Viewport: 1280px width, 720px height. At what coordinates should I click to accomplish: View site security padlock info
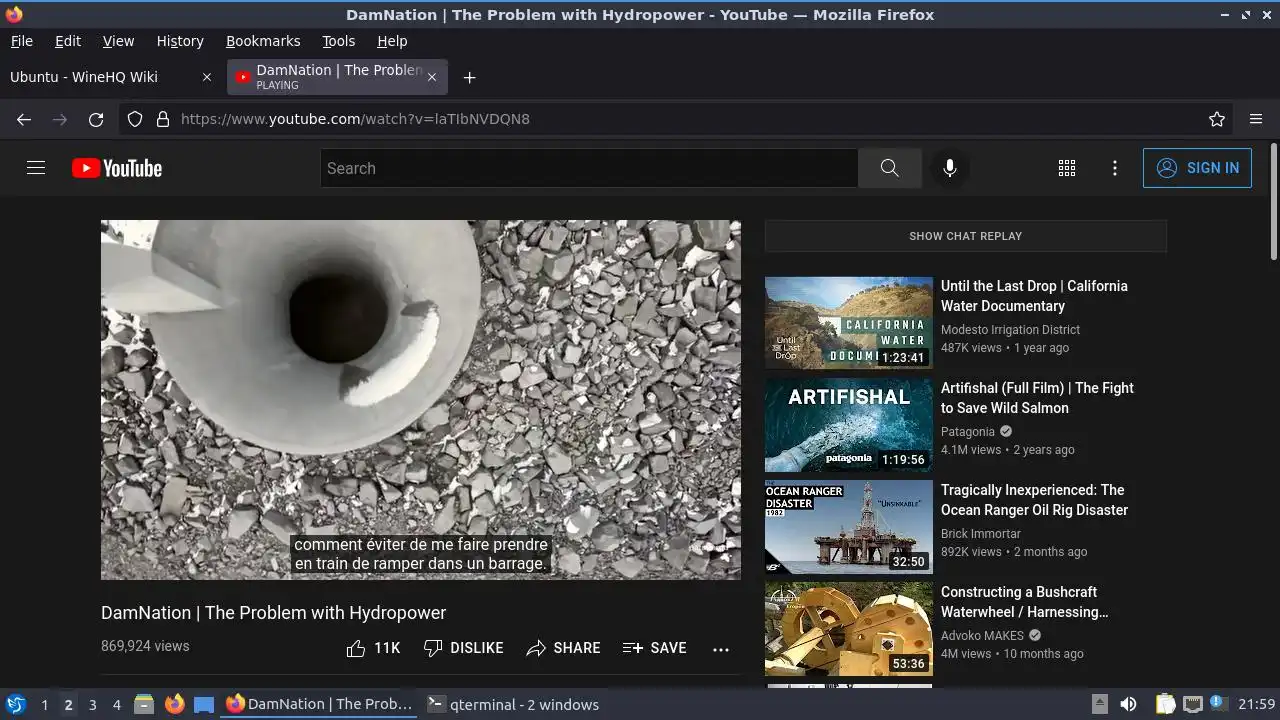pyautogui.click(x=162, y=119)
